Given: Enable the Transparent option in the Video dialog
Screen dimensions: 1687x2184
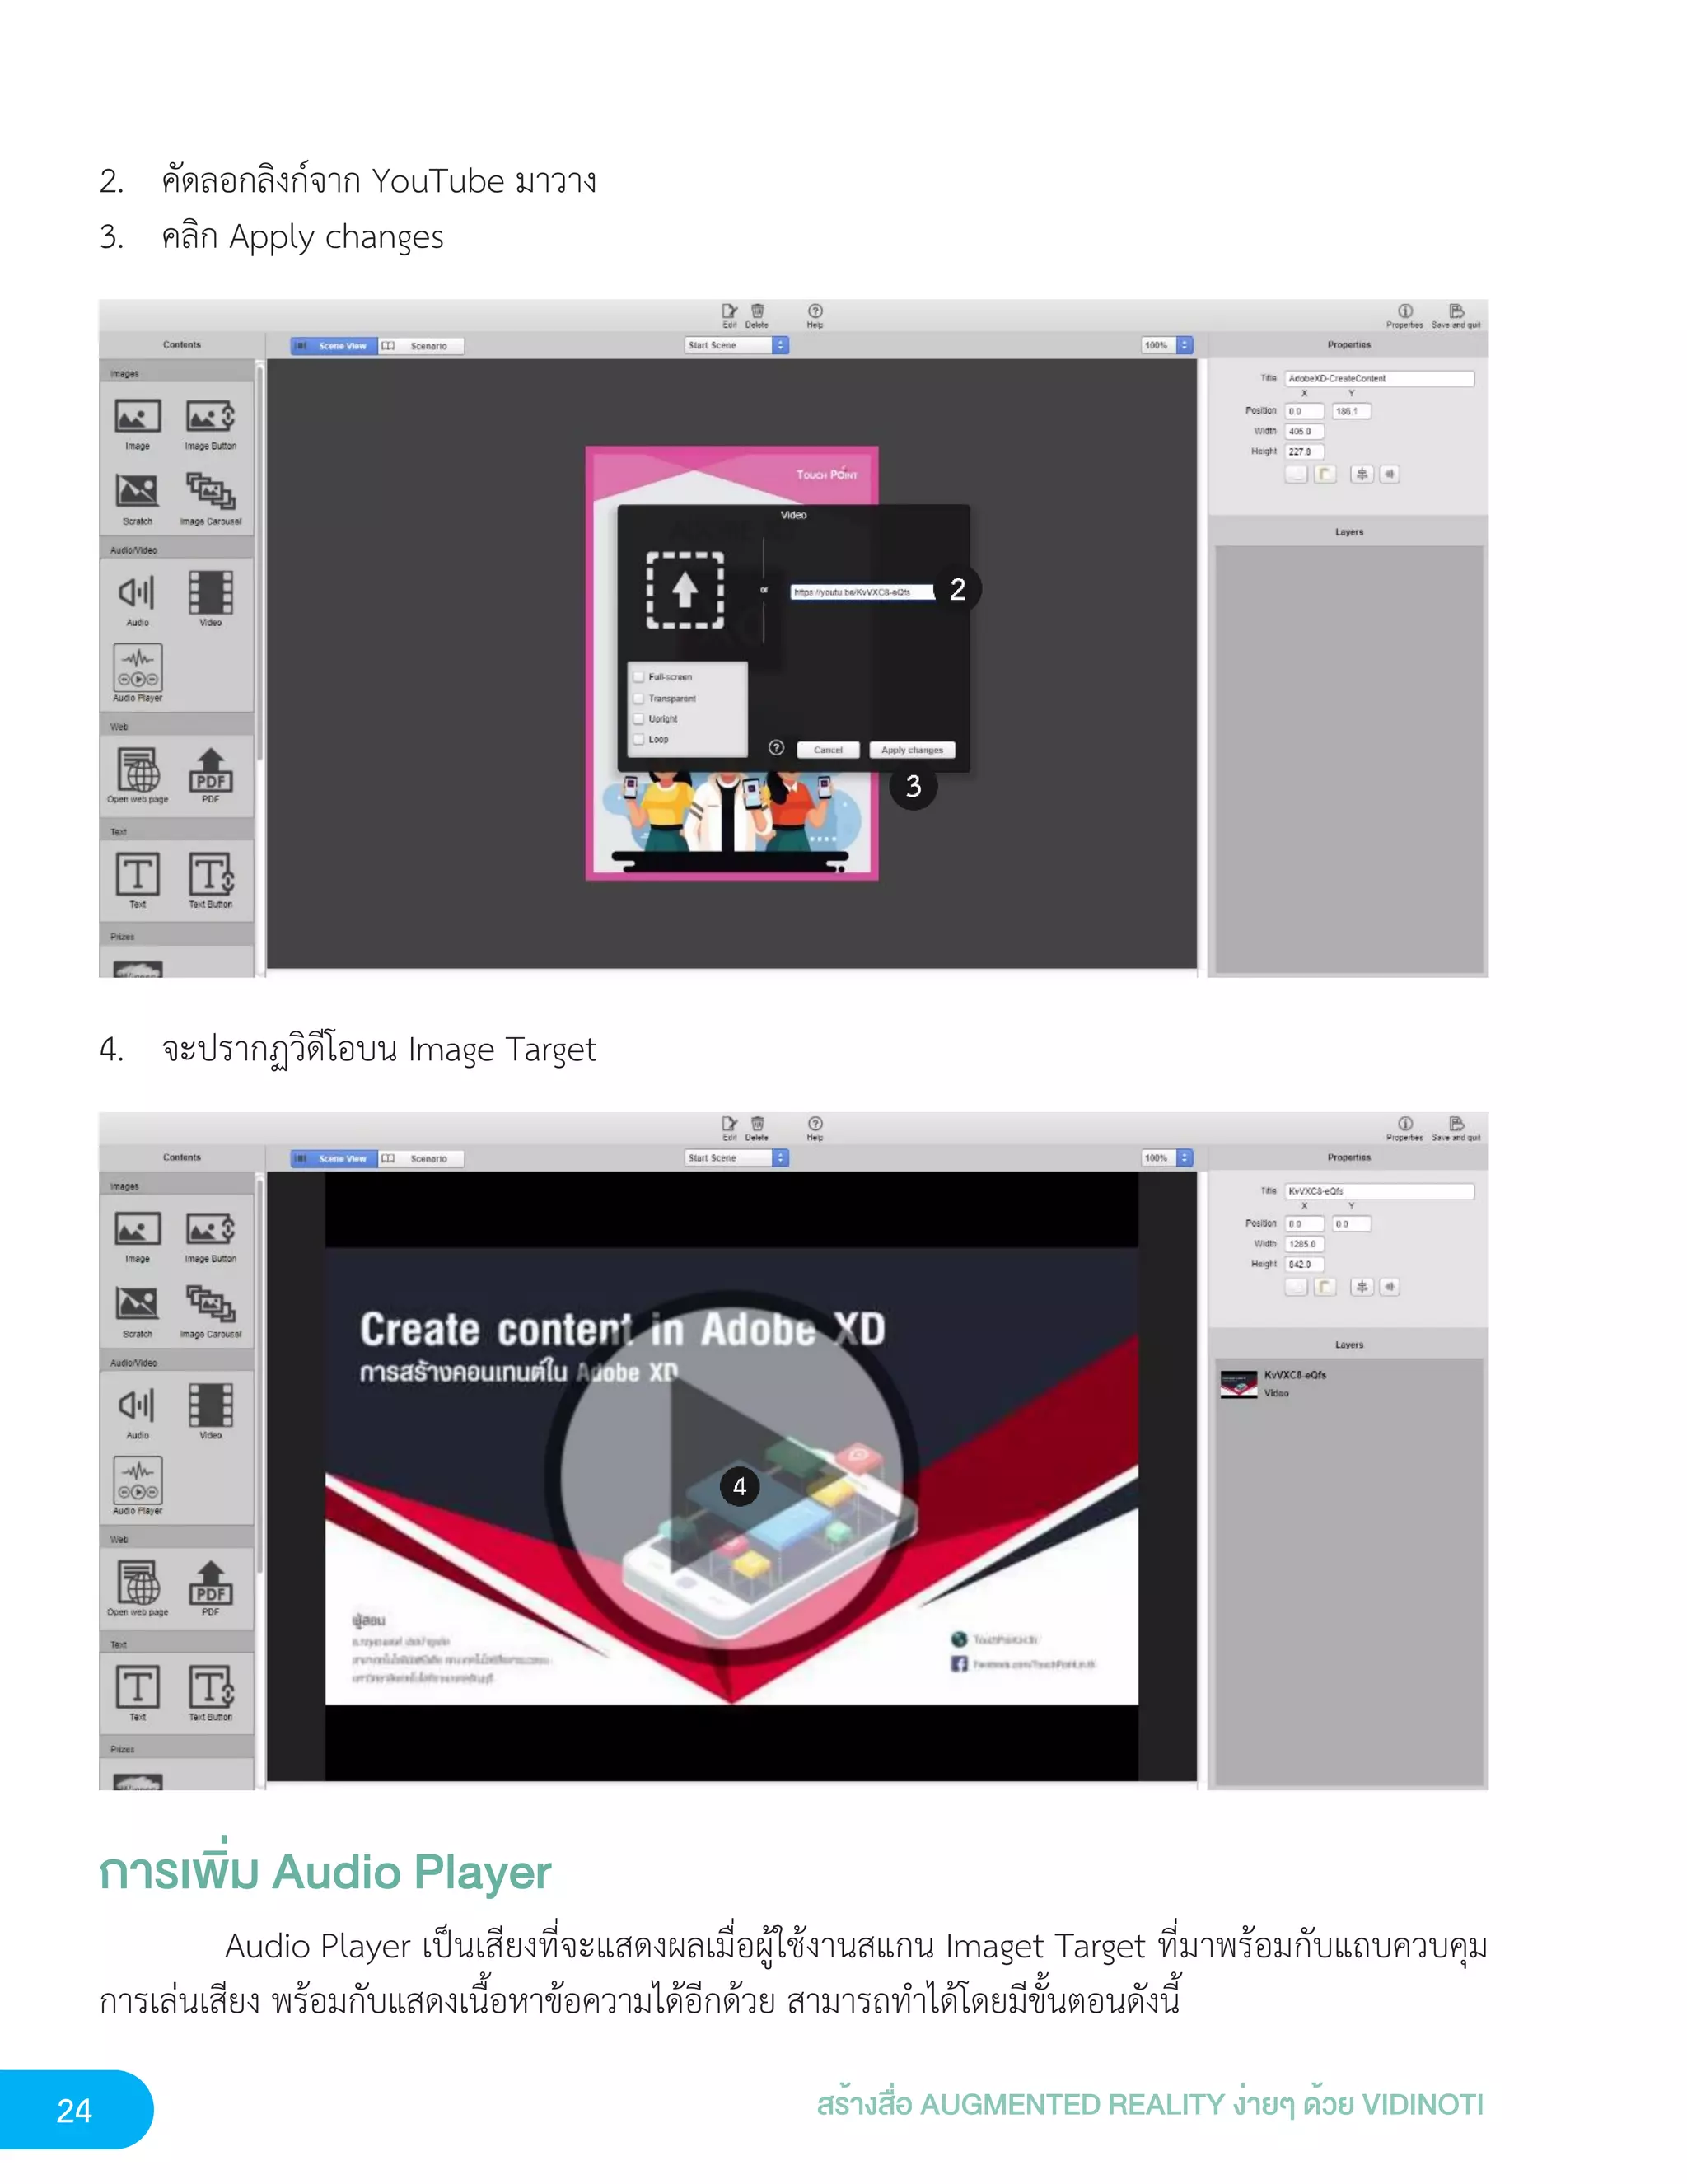Looking at the screenshot, I should point(639,698).
